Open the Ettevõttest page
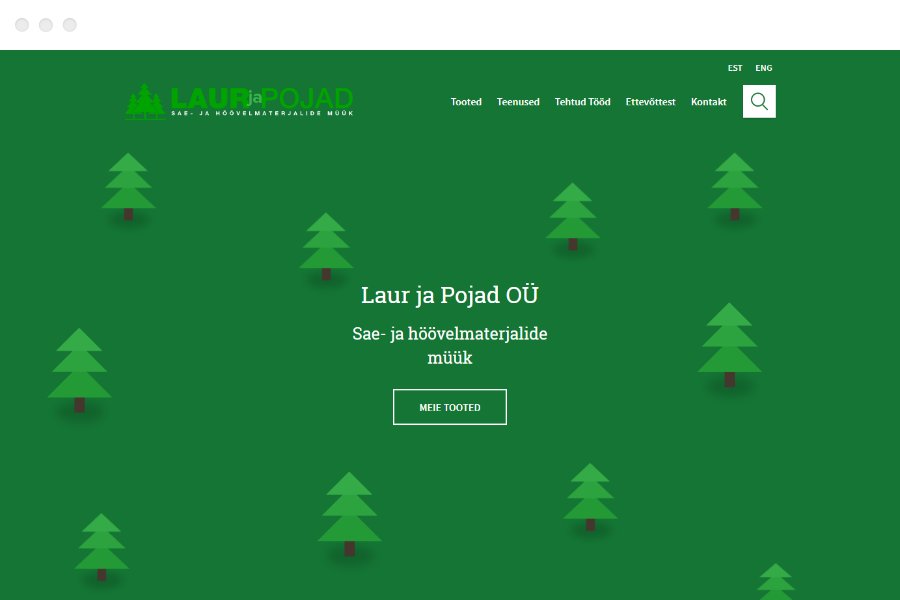The width and height of the screenshot is (900, 600). click(650, 101)
